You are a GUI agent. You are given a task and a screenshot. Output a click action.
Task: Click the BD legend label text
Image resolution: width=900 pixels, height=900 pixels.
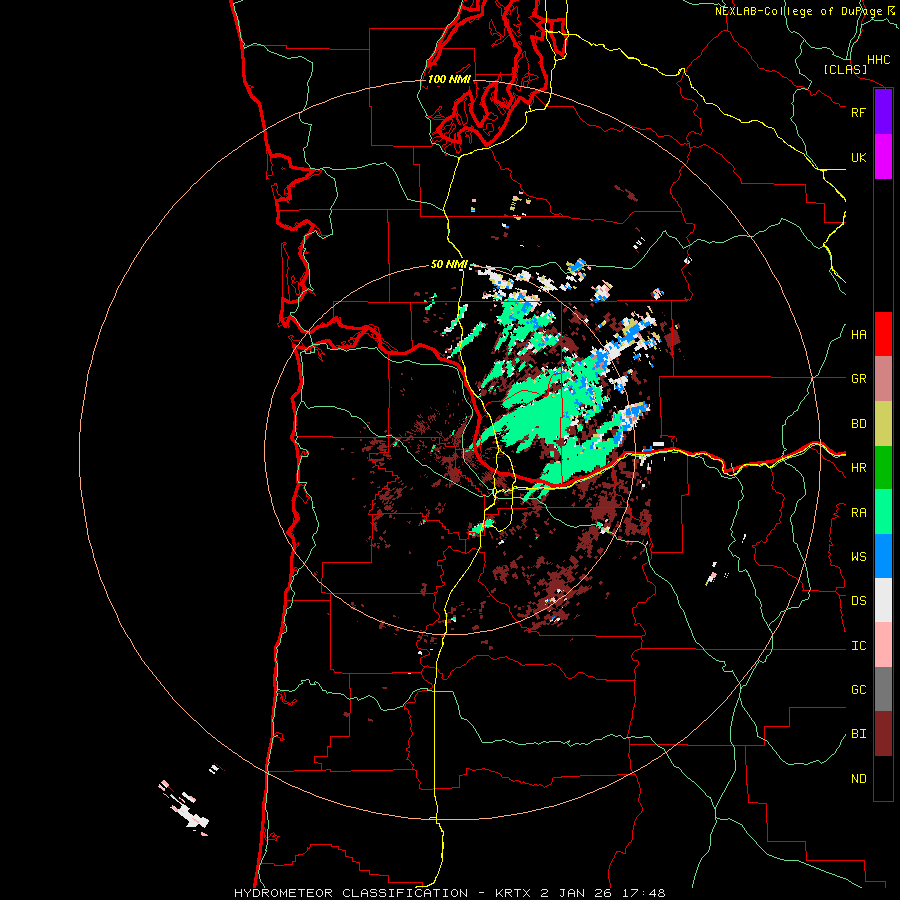click(x=858, y=424)
